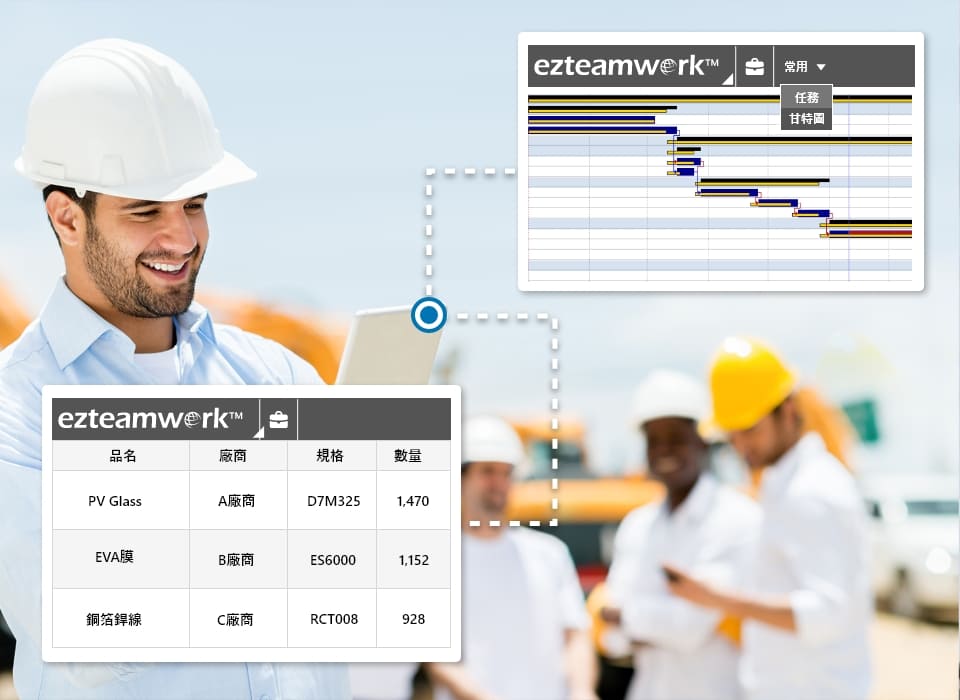
Task: Select 任務 from the dropdown list
Action: pyautogui.click(x=806, y=97)
